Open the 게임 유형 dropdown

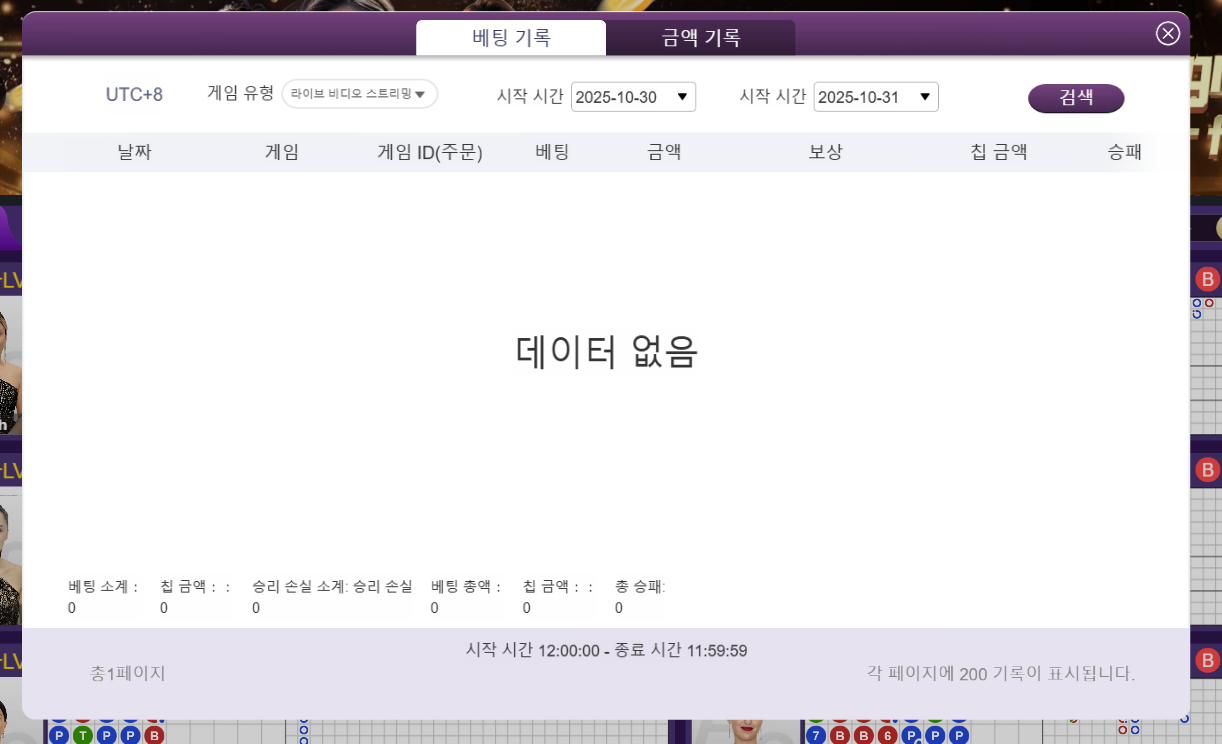click(x=360, y=94)
